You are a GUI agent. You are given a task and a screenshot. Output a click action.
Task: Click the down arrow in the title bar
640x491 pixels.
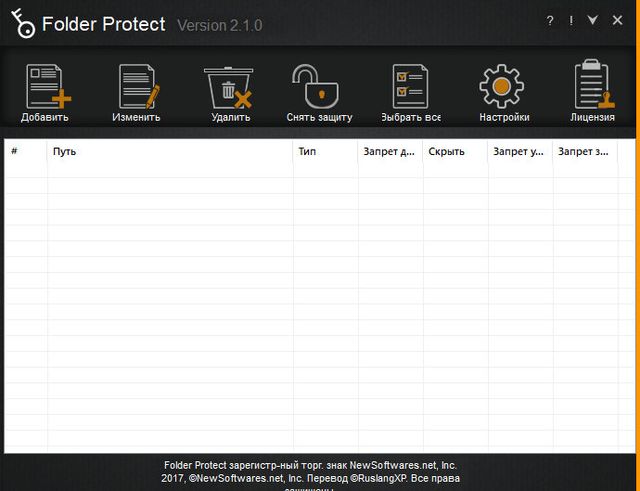tap(593, 21)
